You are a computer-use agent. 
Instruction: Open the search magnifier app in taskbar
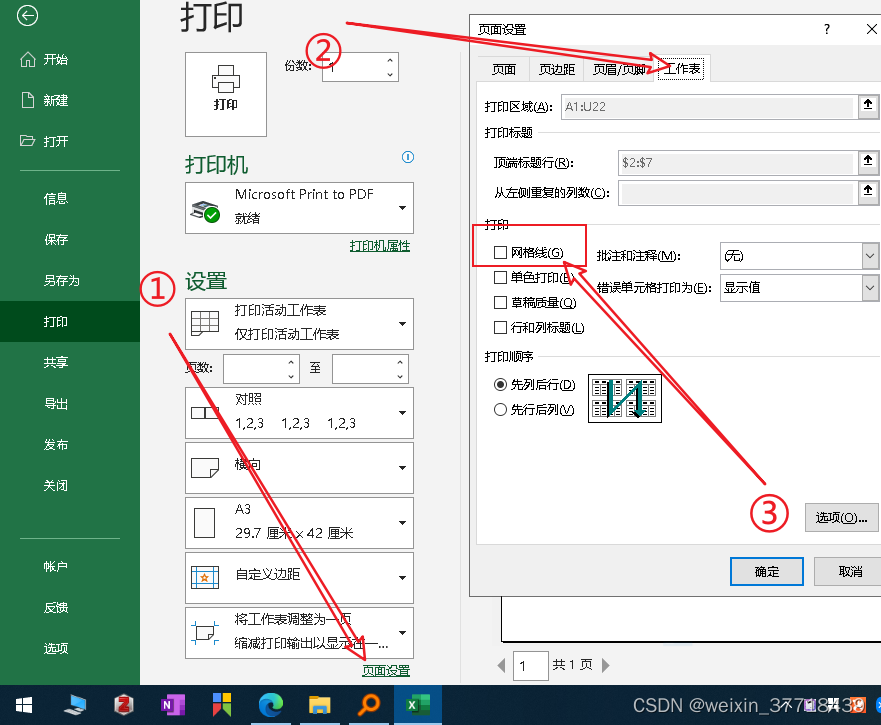[x=369, y=705]
